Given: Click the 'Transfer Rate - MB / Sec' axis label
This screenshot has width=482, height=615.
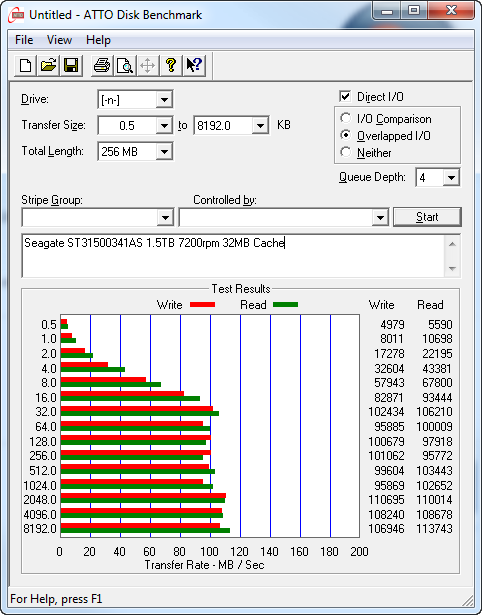Looking at the screenshot, I should [x=204, y=565].
